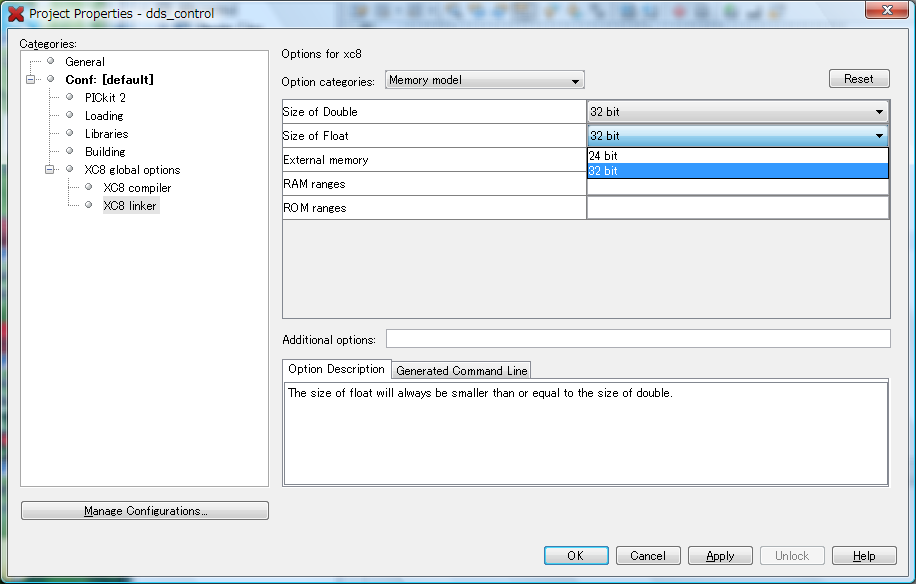This screenshot has height=584, width=916.
Task: Open Building category
Action: (x=105, y=152)
